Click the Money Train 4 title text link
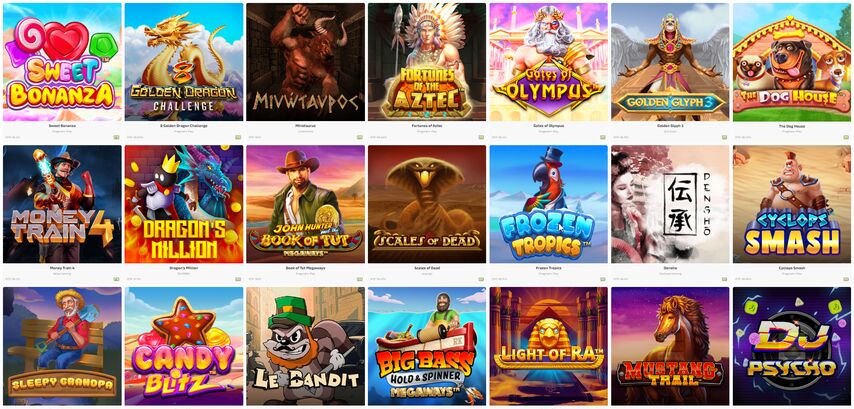 [x=62, y=268]
